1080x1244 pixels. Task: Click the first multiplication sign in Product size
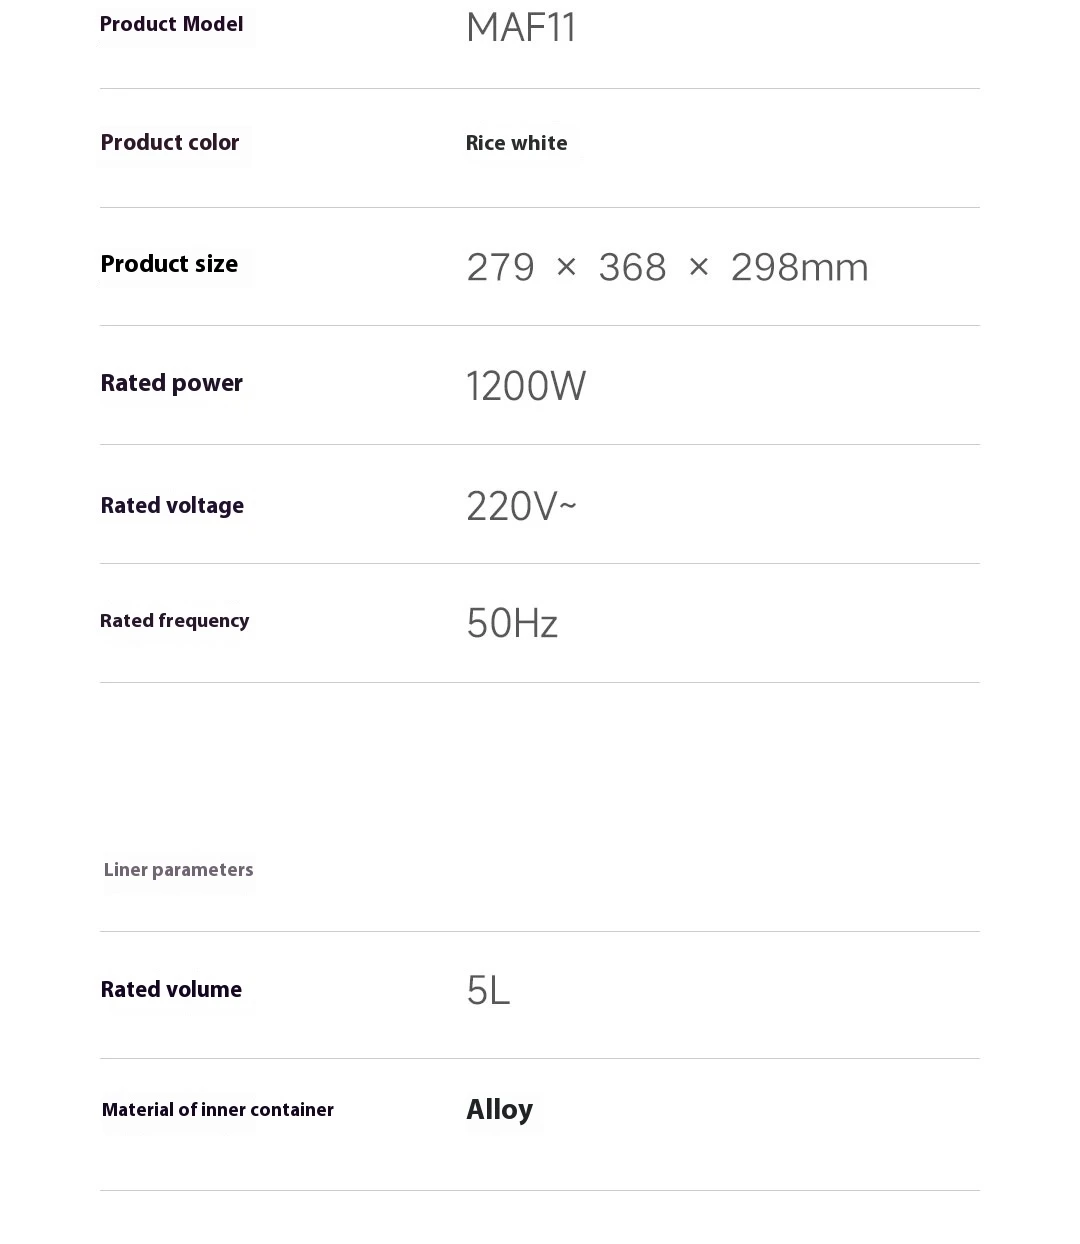[566, 267]
